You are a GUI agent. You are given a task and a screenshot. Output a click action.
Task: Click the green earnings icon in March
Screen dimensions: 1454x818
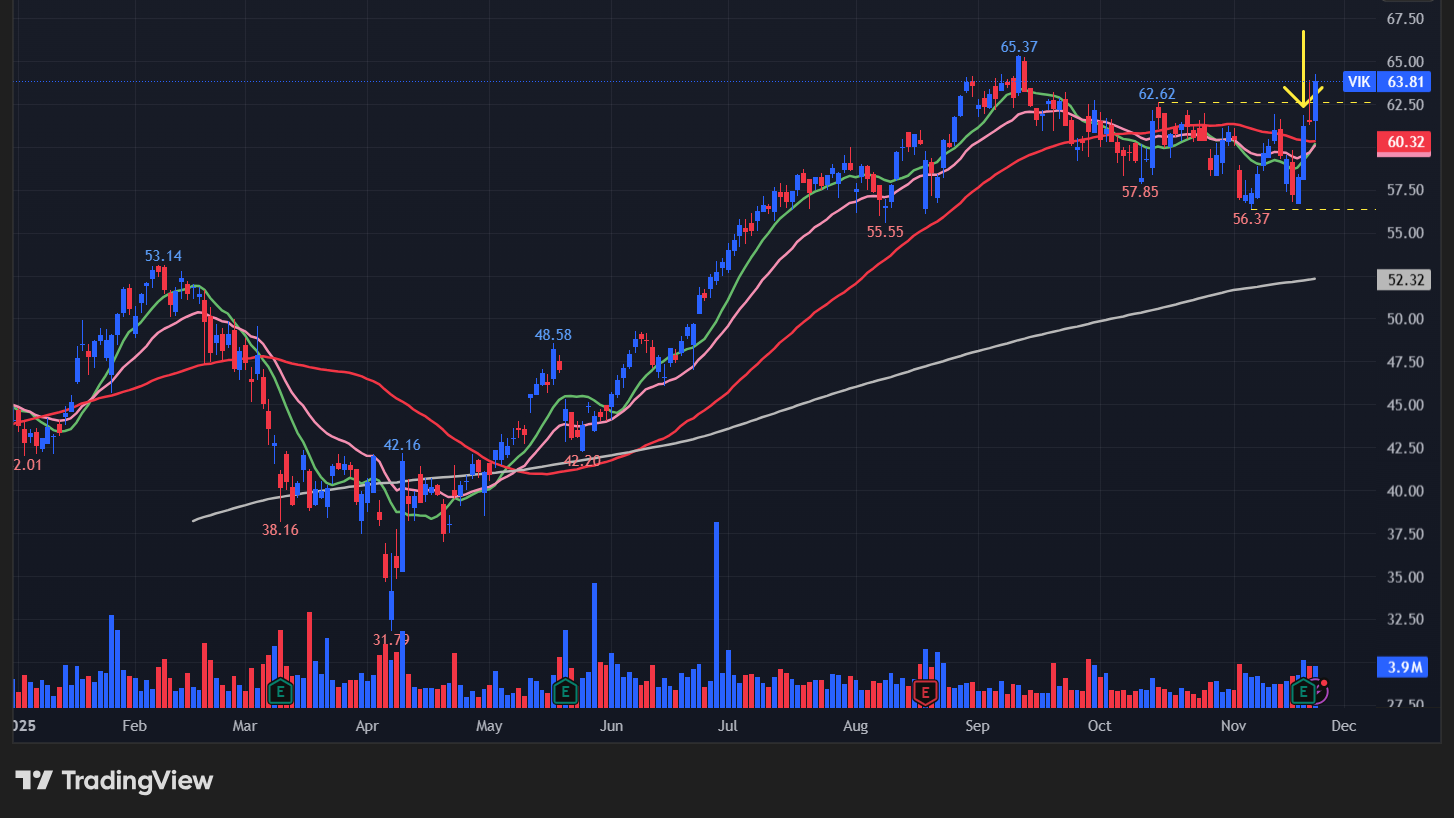click(x=280, y=691)
